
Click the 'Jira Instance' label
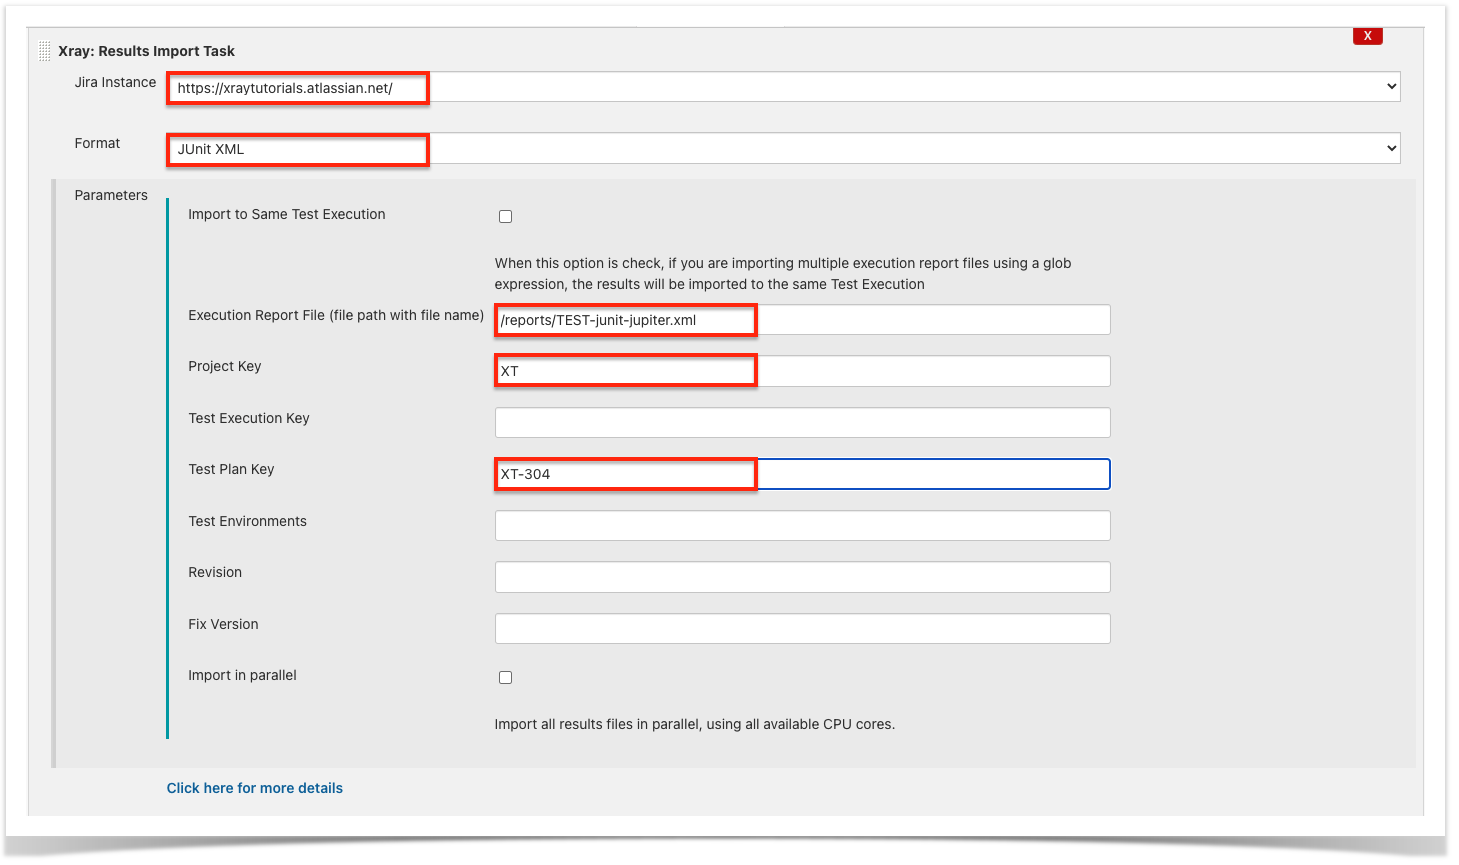tap(115, 82)
